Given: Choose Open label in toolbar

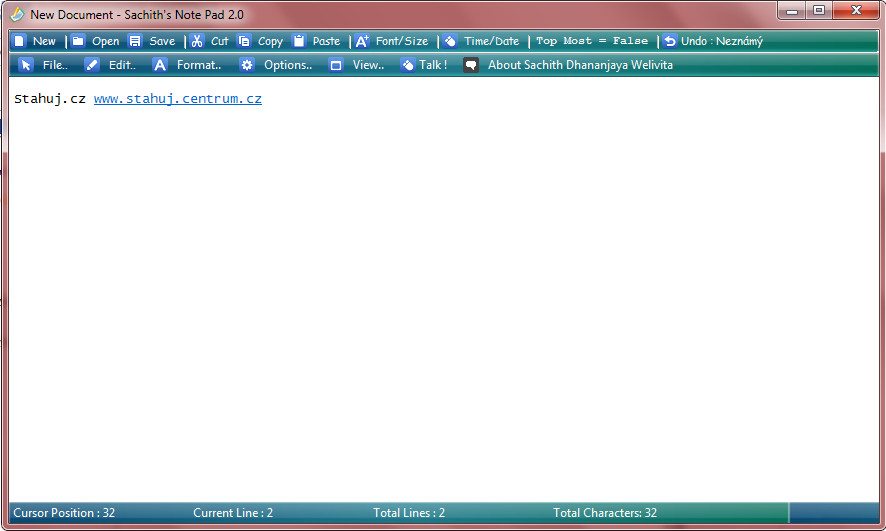Looking at the screenshot, I should [106, 41].
